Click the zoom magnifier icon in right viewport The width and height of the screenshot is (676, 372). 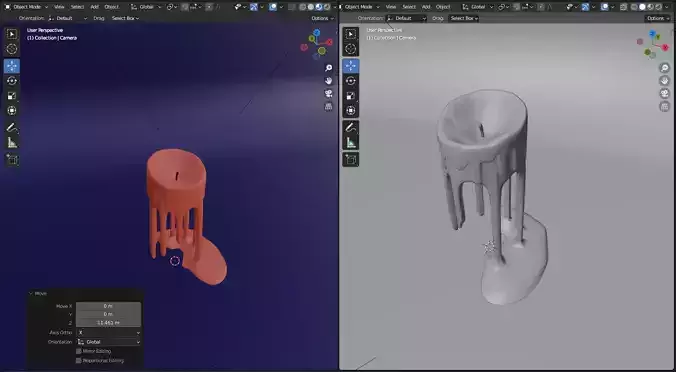pos(664,68)
